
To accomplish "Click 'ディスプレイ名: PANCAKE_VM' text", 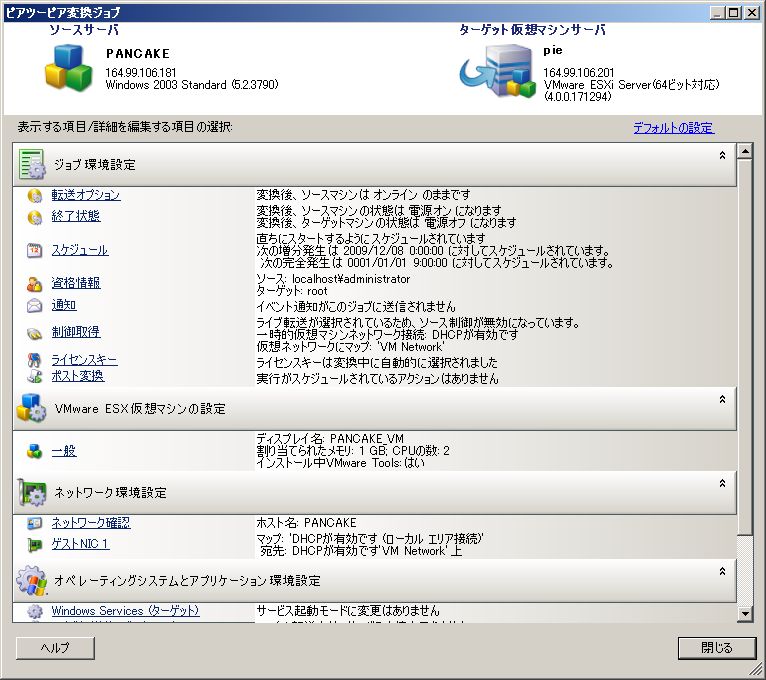I will (x=330, y=438).
